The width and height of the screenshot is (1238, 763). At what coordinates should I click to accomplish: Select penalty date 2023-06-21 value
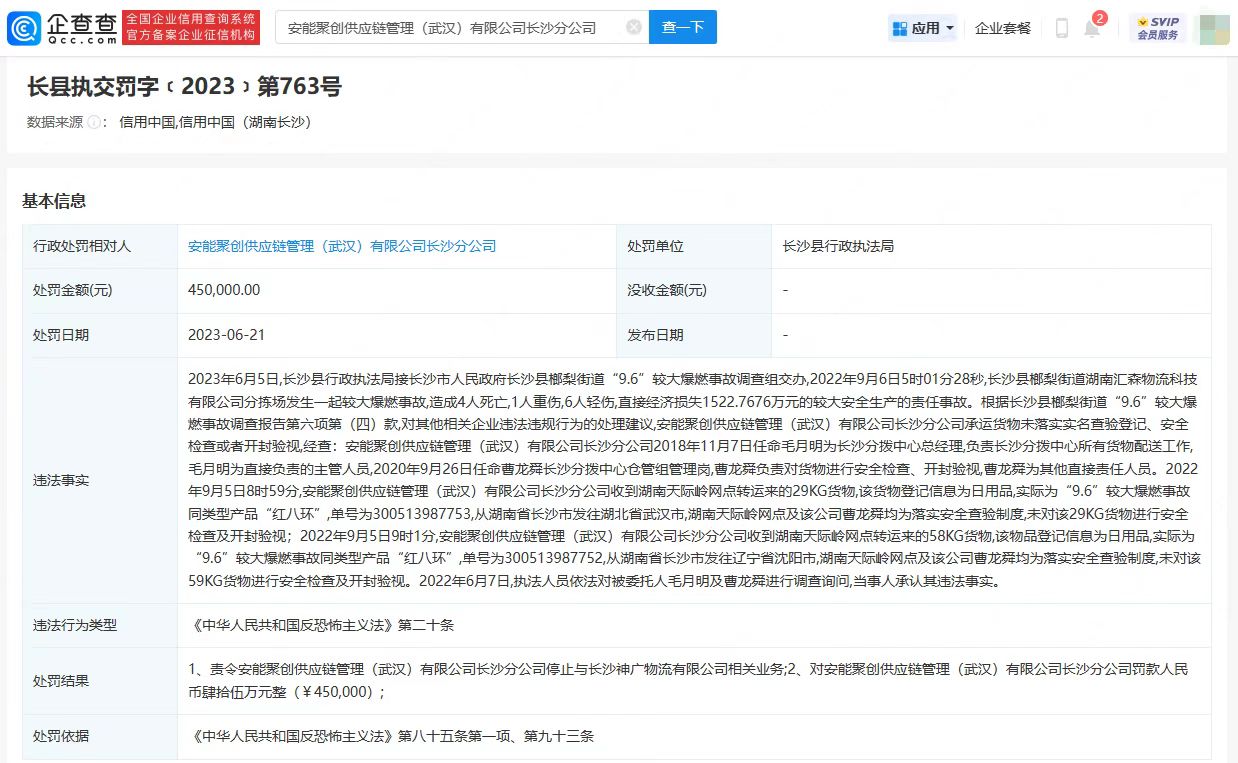tap(226, 335)
